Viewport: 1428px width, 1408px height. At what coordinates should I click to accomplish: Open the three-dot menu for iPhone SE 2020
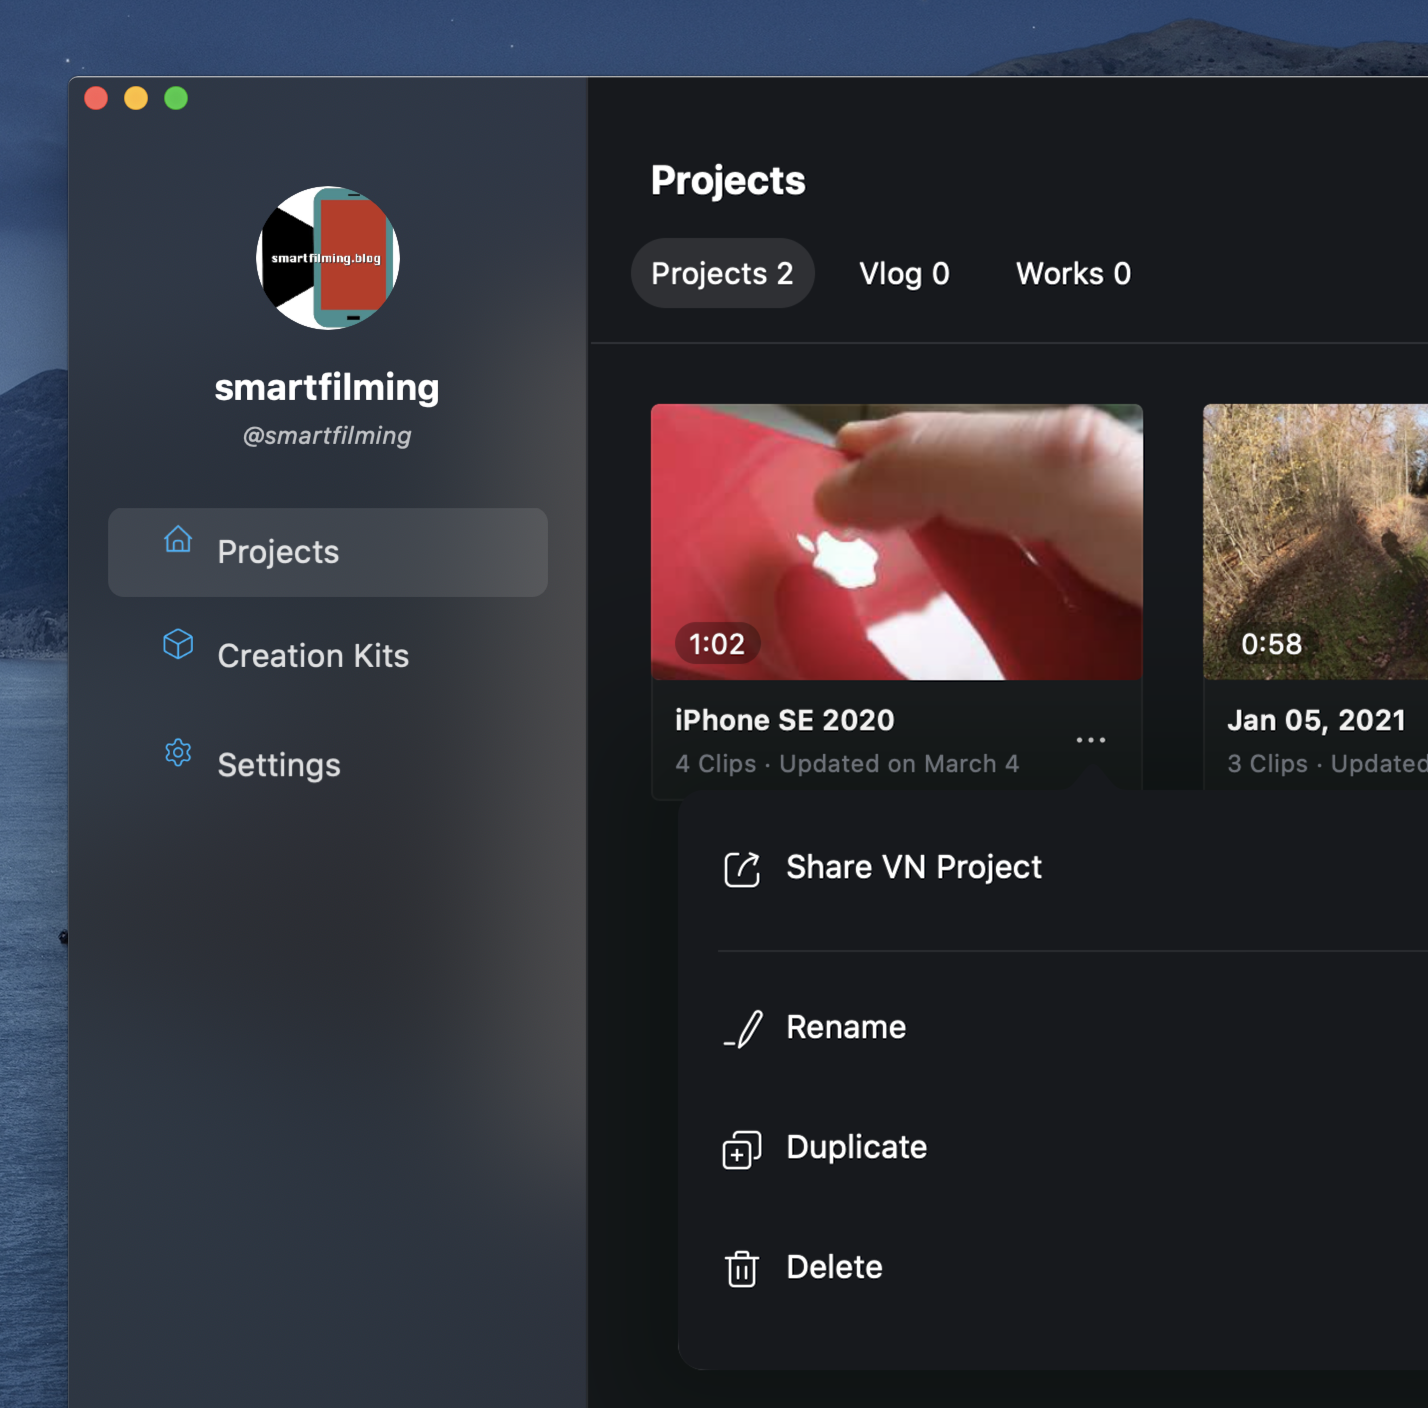tap(1090, 740)
